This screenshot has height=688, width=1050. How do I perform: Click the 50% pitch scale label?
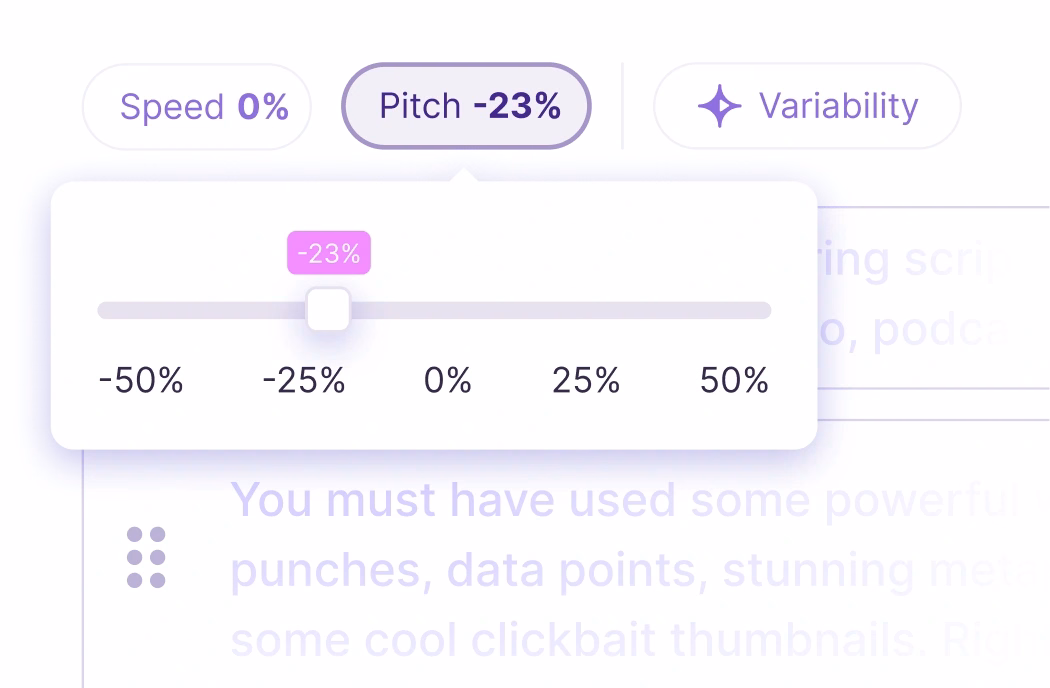pyautogui.click(x=734, y=380)
